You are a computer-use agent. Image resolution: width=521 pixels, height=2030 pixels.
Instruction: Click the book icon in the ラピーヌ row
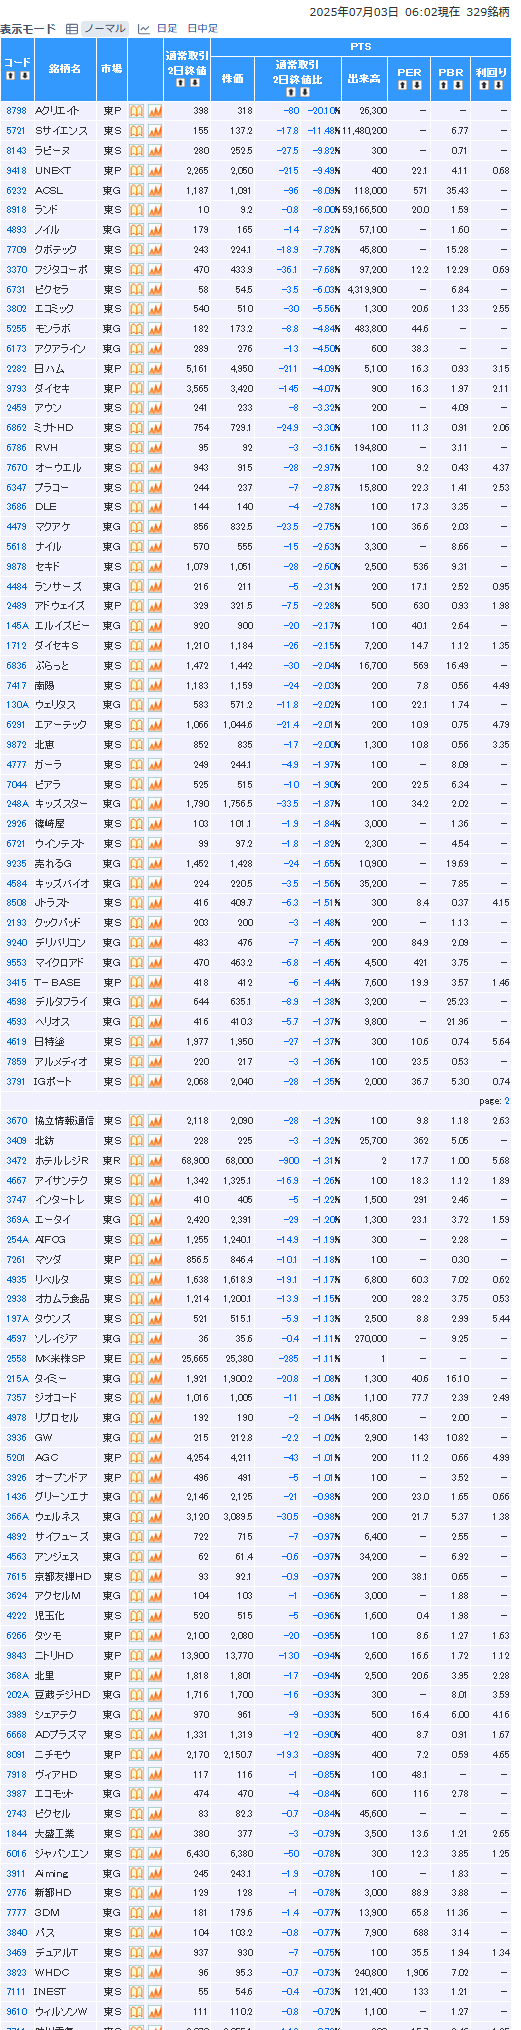[x=137, y=151]
